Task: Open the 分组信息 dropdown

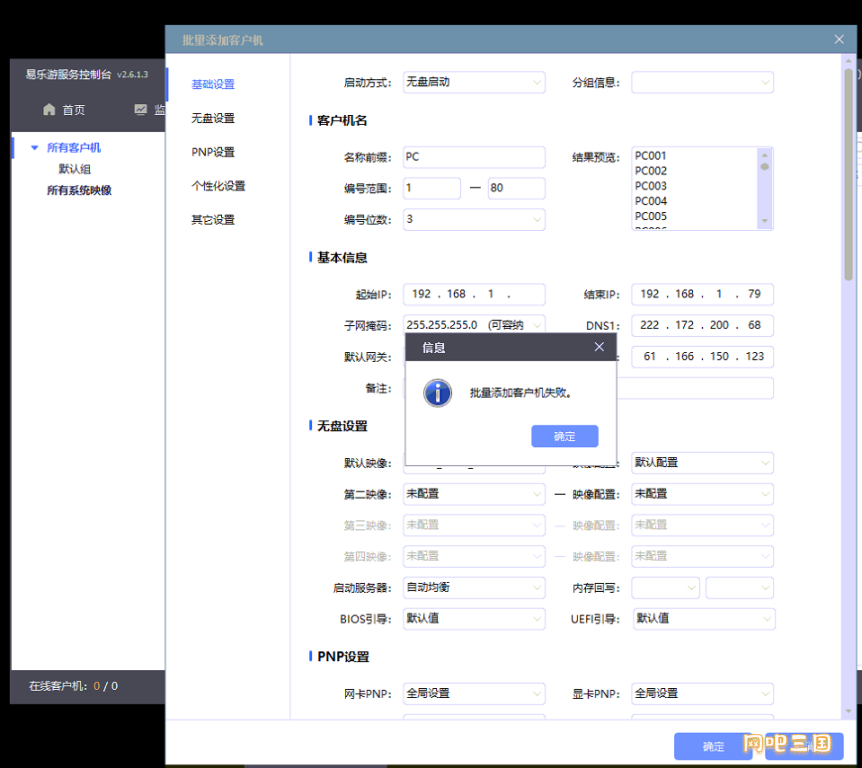Action: click(702, 82)
